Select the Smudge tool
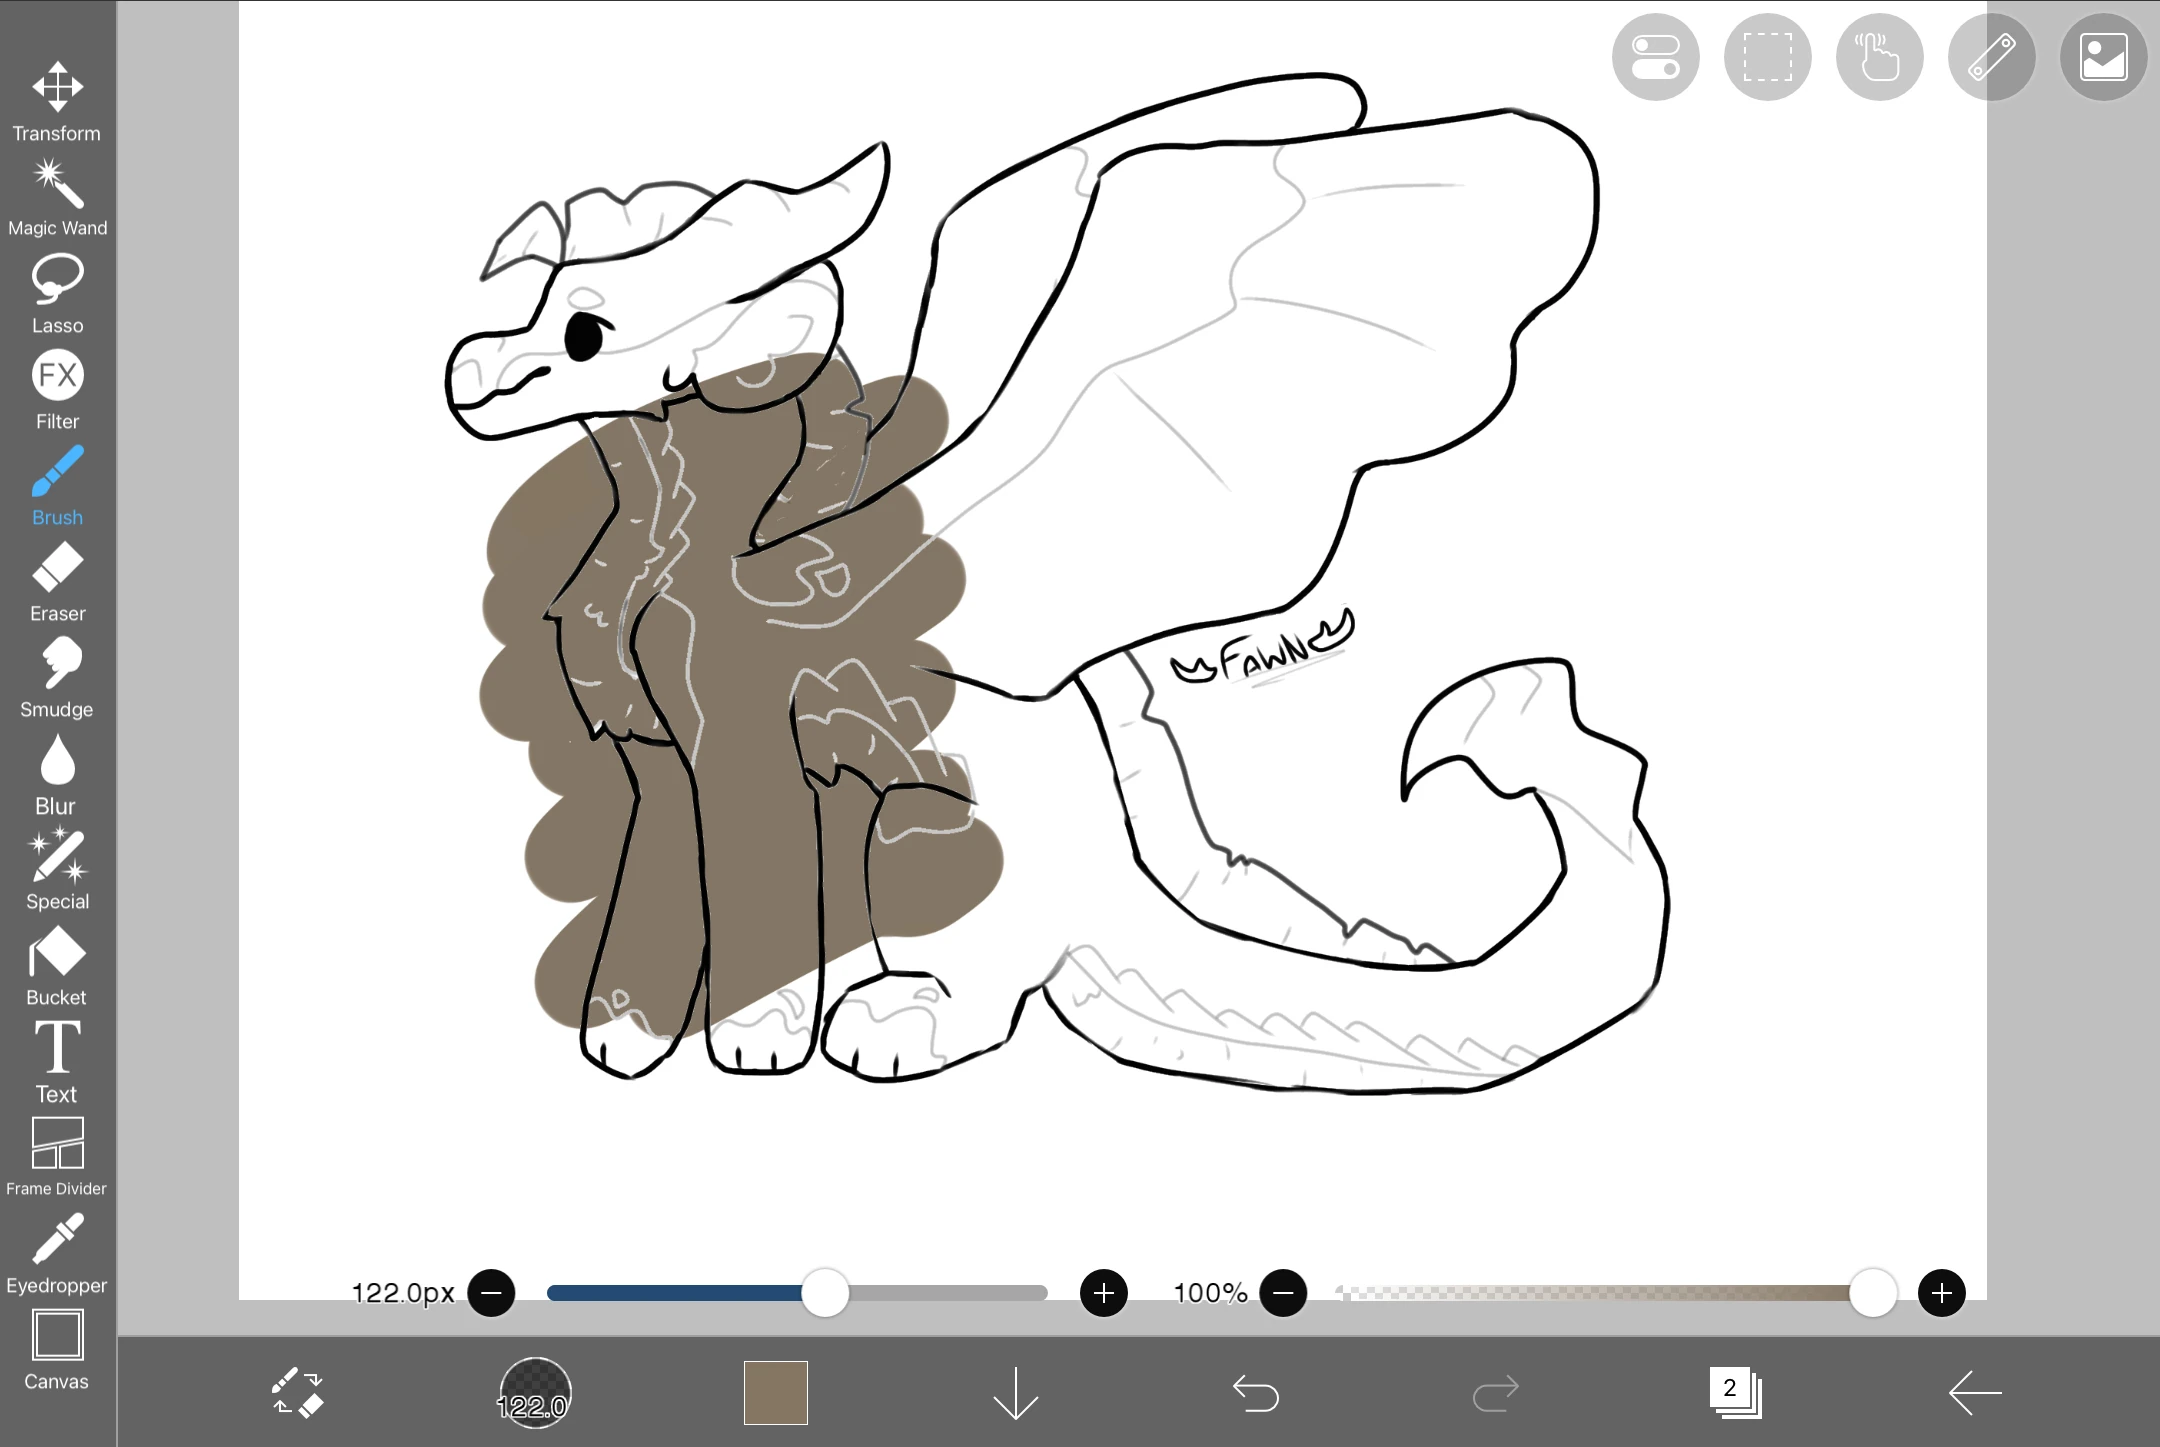Image resolution: width=2160 pixels, height=1447 pixels. (x=57, y=677)
